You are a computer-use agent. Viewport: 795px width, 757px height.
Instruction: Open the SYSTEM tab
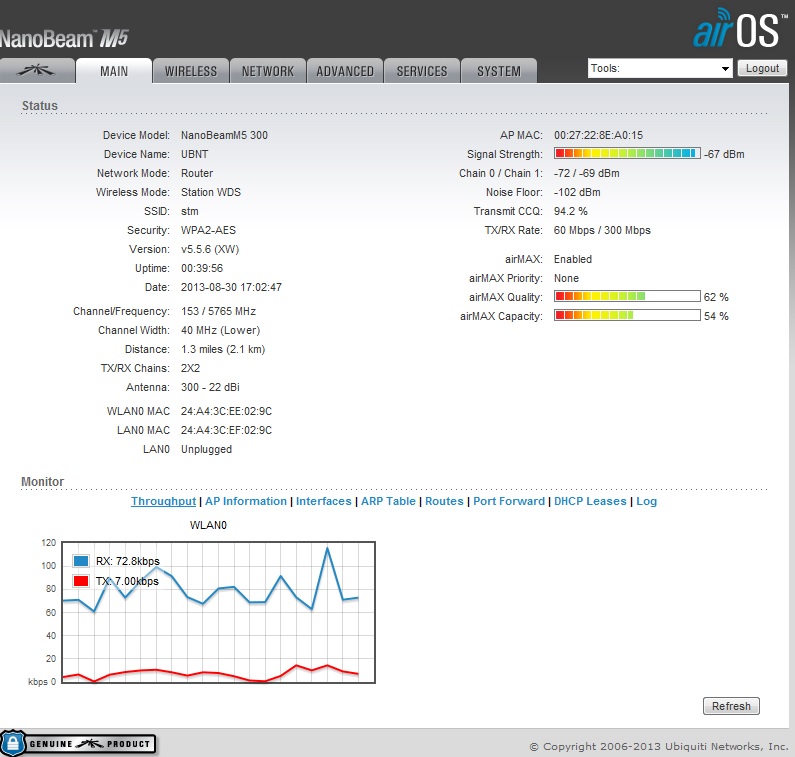point(499,71)
